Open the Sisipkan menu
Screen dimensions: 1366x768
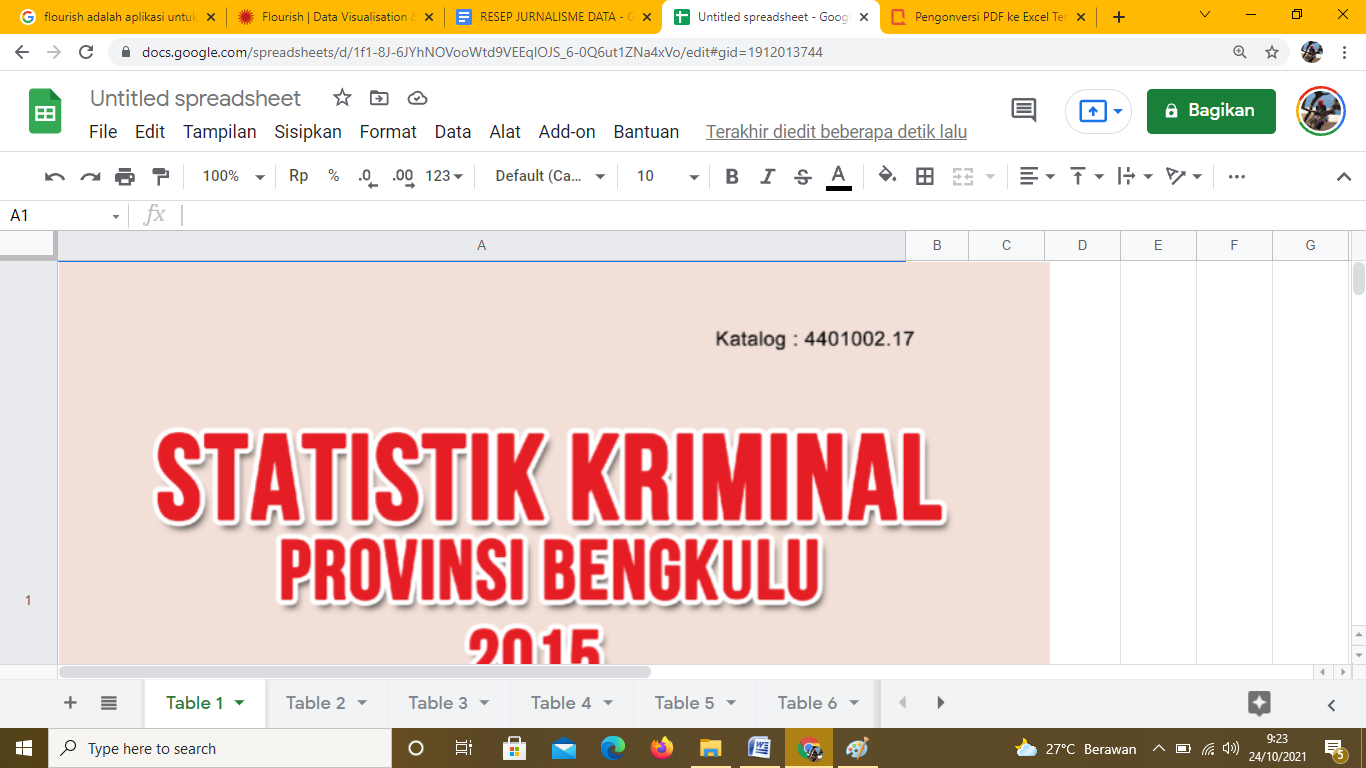tap(308, 132)
